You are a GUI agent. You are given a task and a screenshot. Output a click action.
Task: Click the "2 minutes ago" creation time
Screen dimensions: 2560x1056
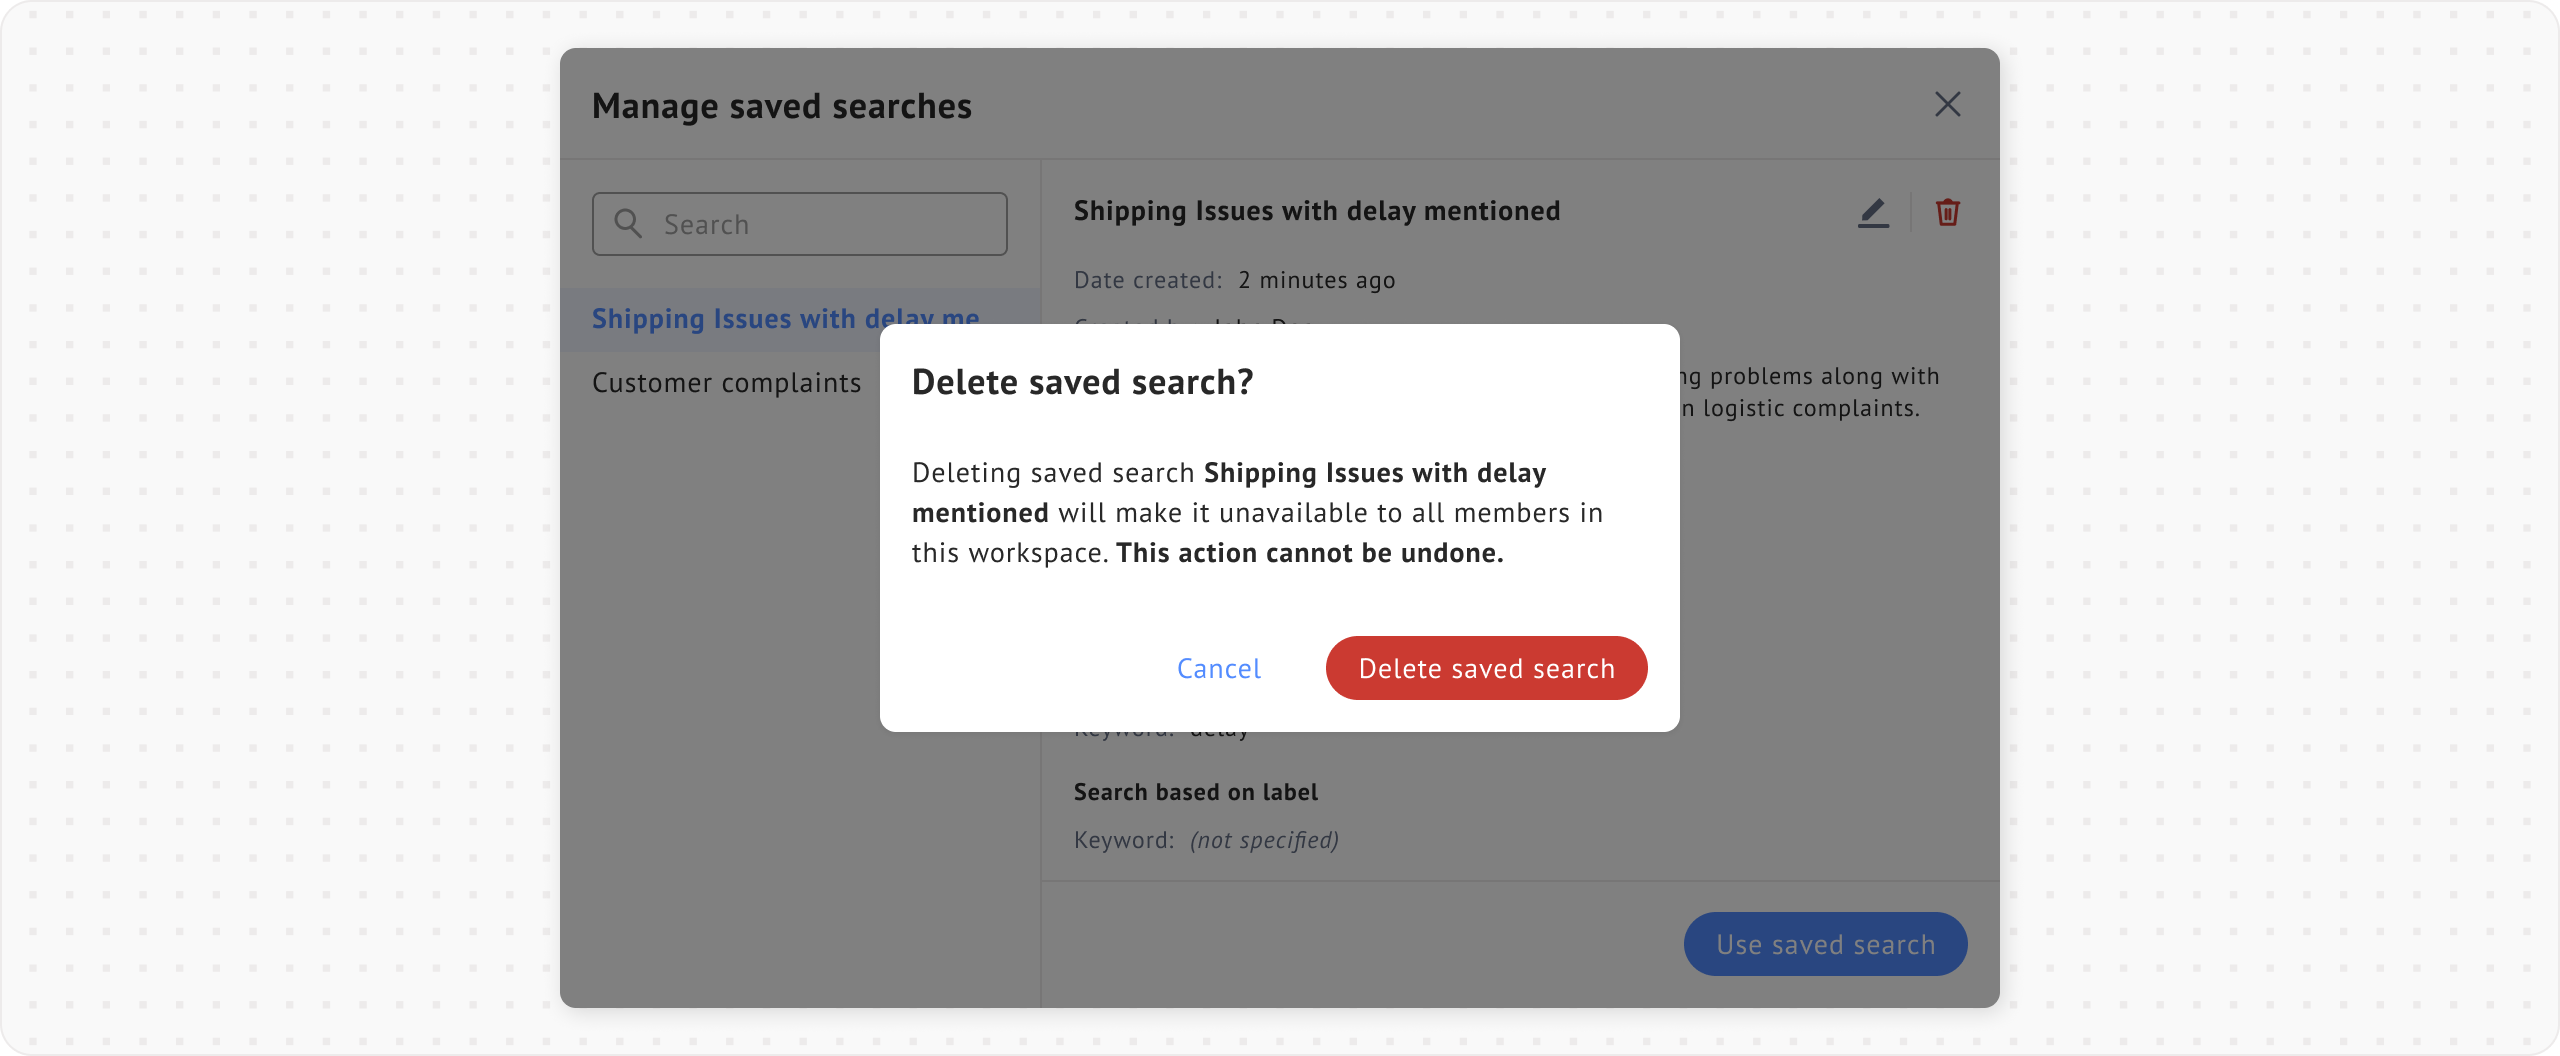pos(1316,280)
